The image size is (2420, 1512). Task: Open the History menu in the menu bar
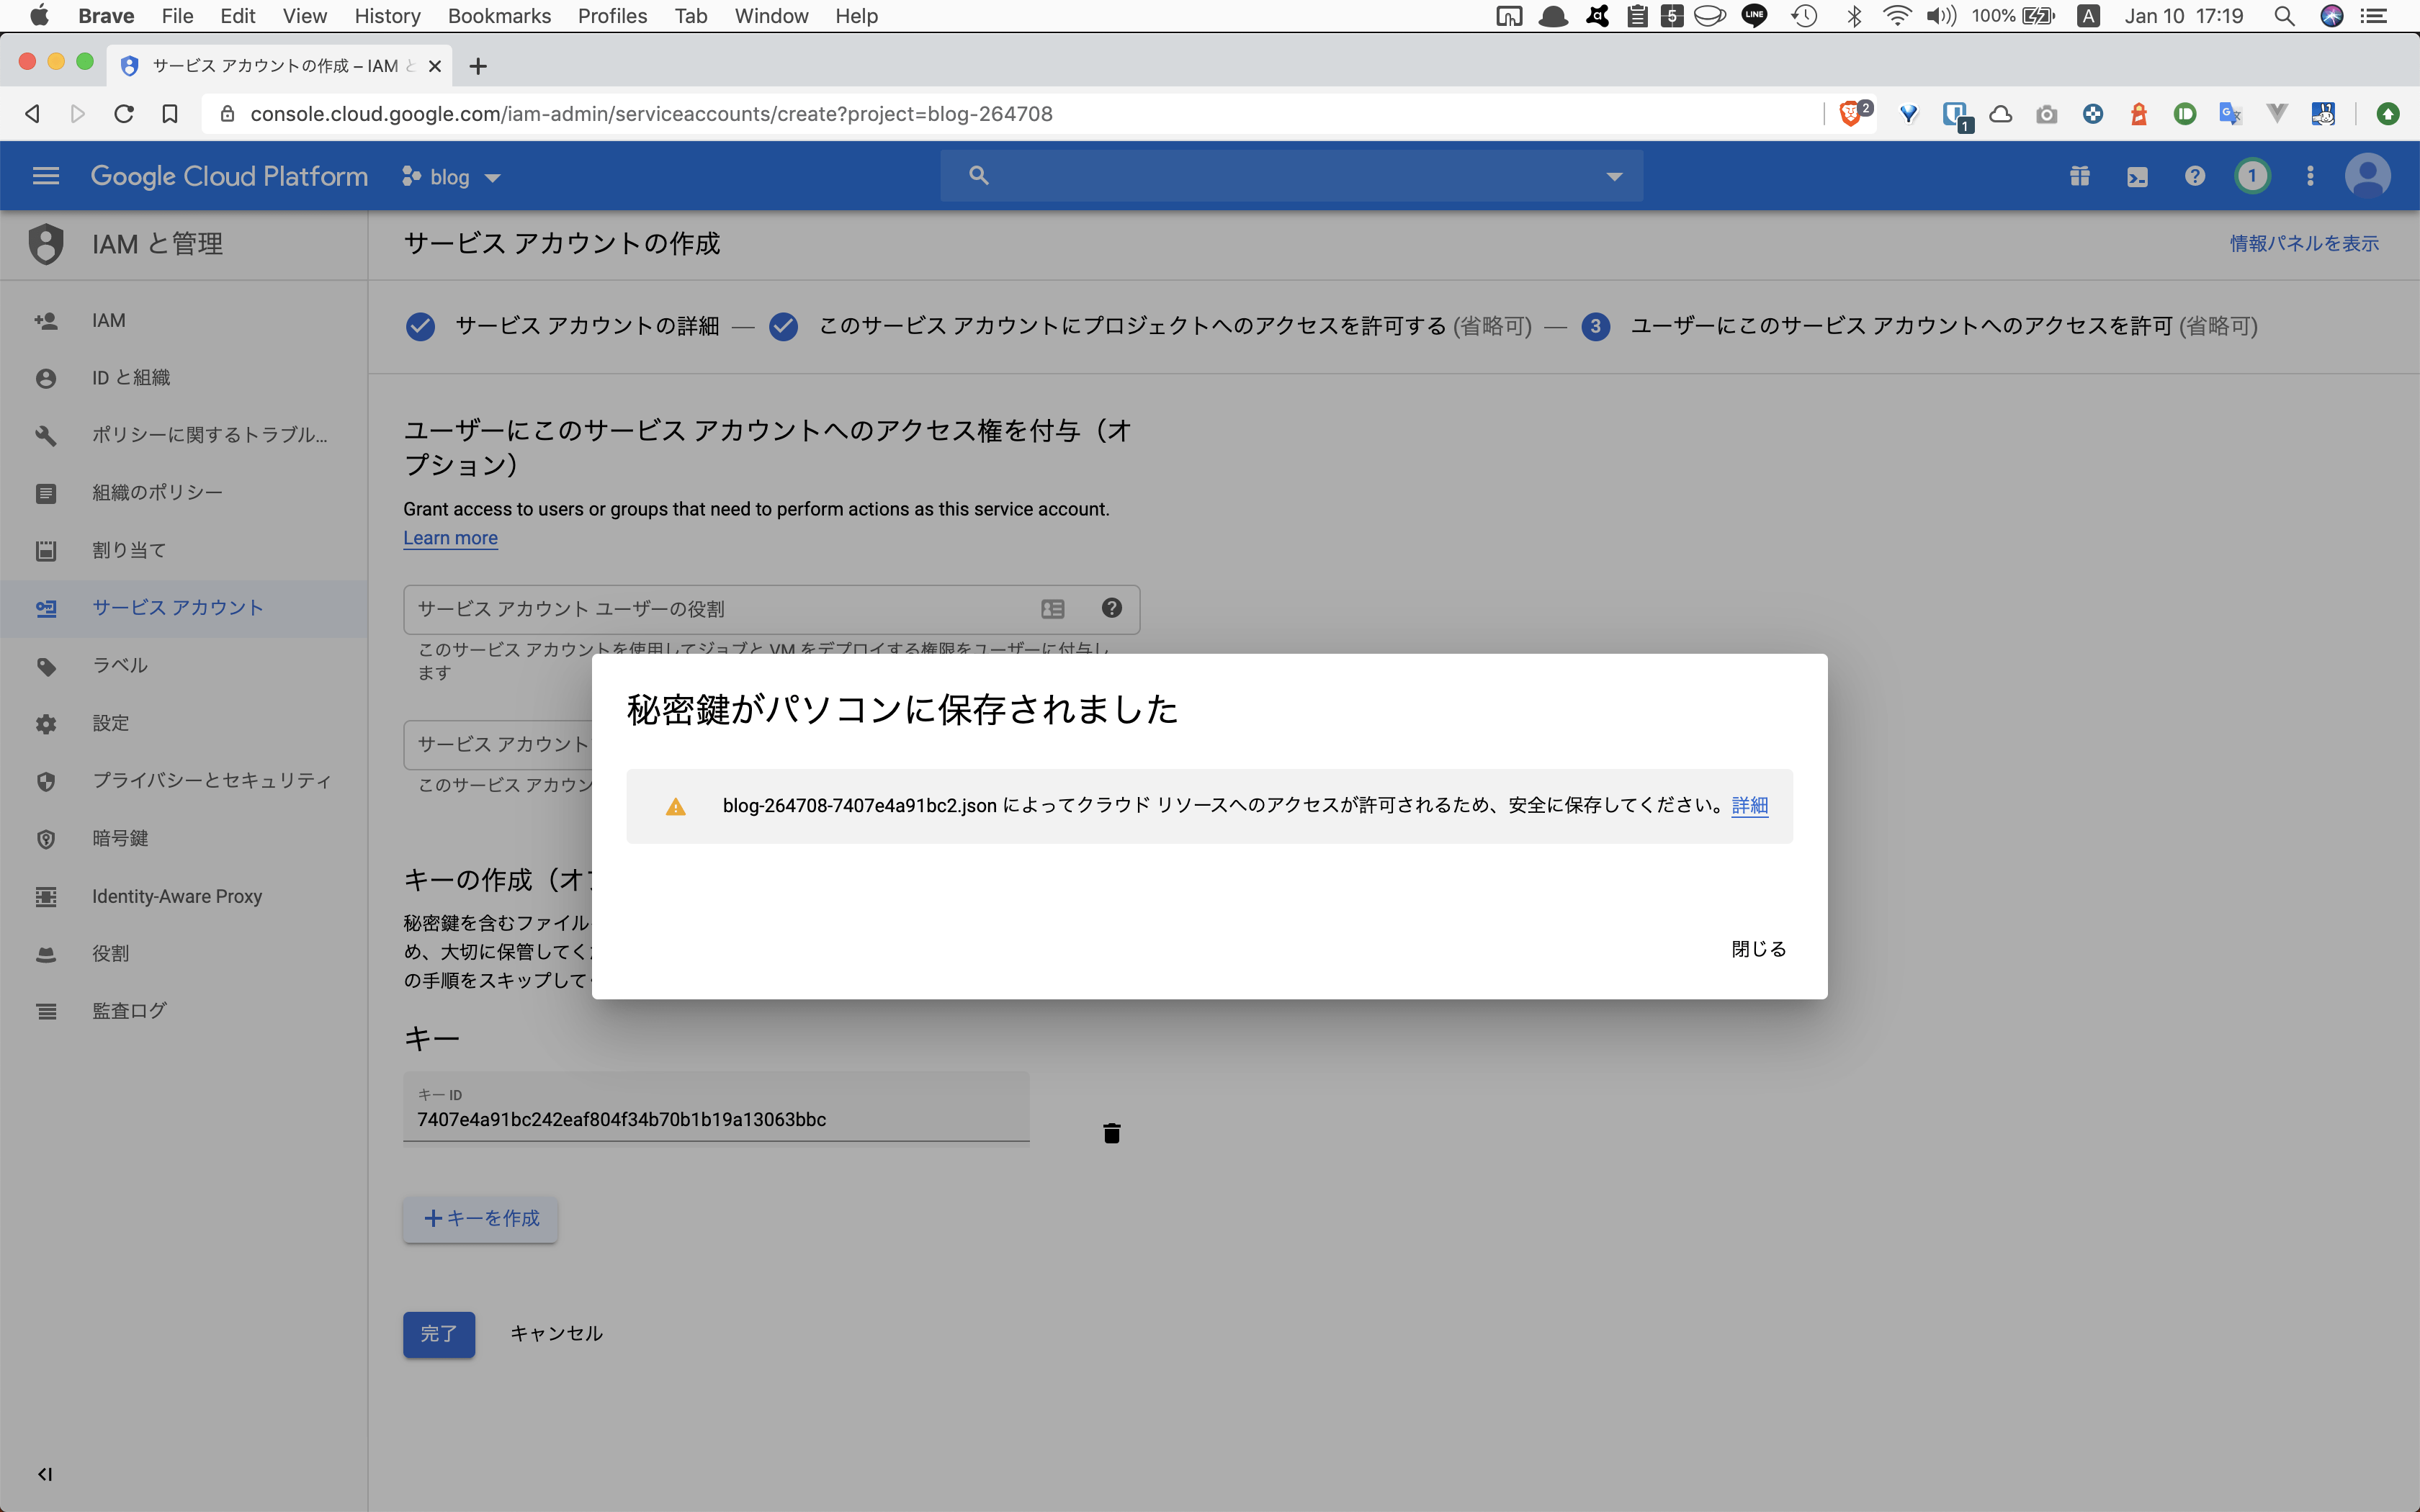[387, 16]
